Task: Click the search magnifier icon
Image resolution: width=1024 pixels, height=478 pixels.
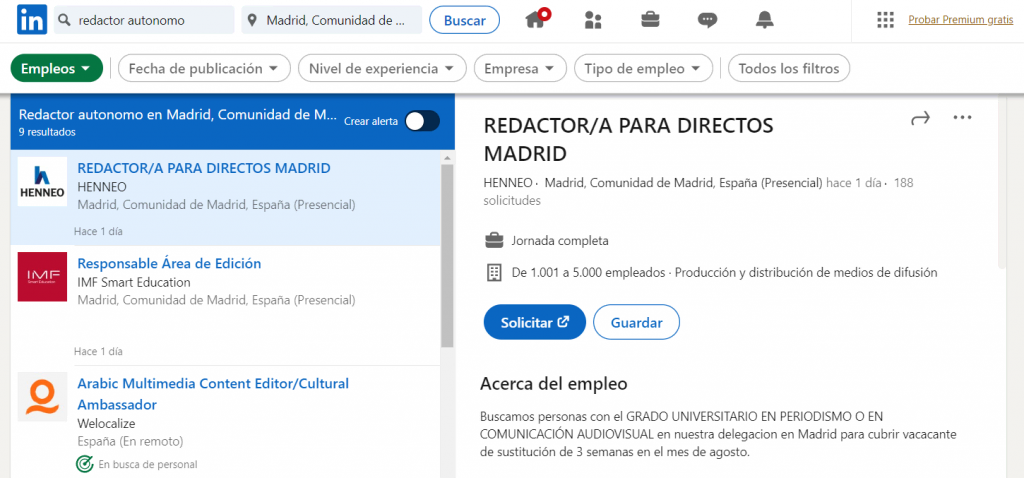Action: click(x=65, y=20)
